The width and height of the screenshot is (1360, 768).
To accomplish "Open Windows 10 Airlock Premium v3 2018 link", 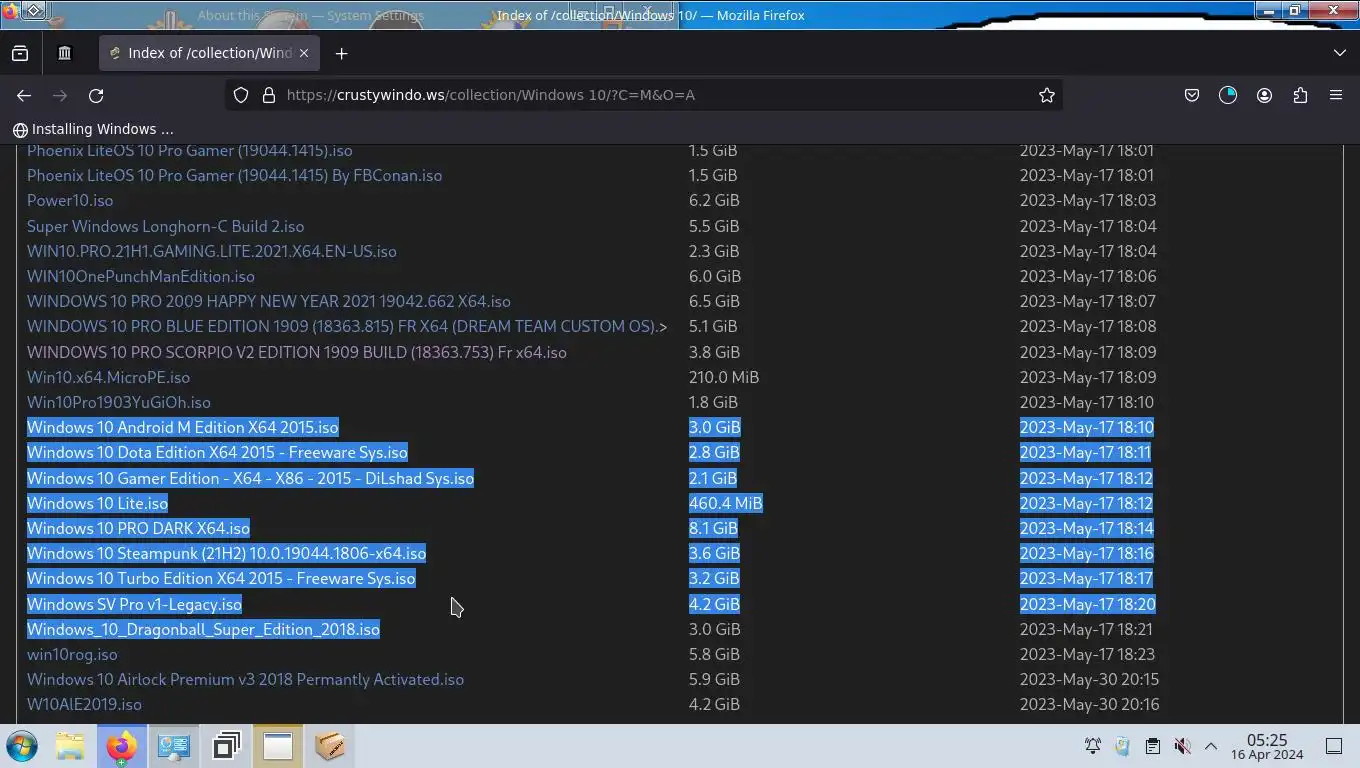I will pyautogui.click(x=245, y=679).
